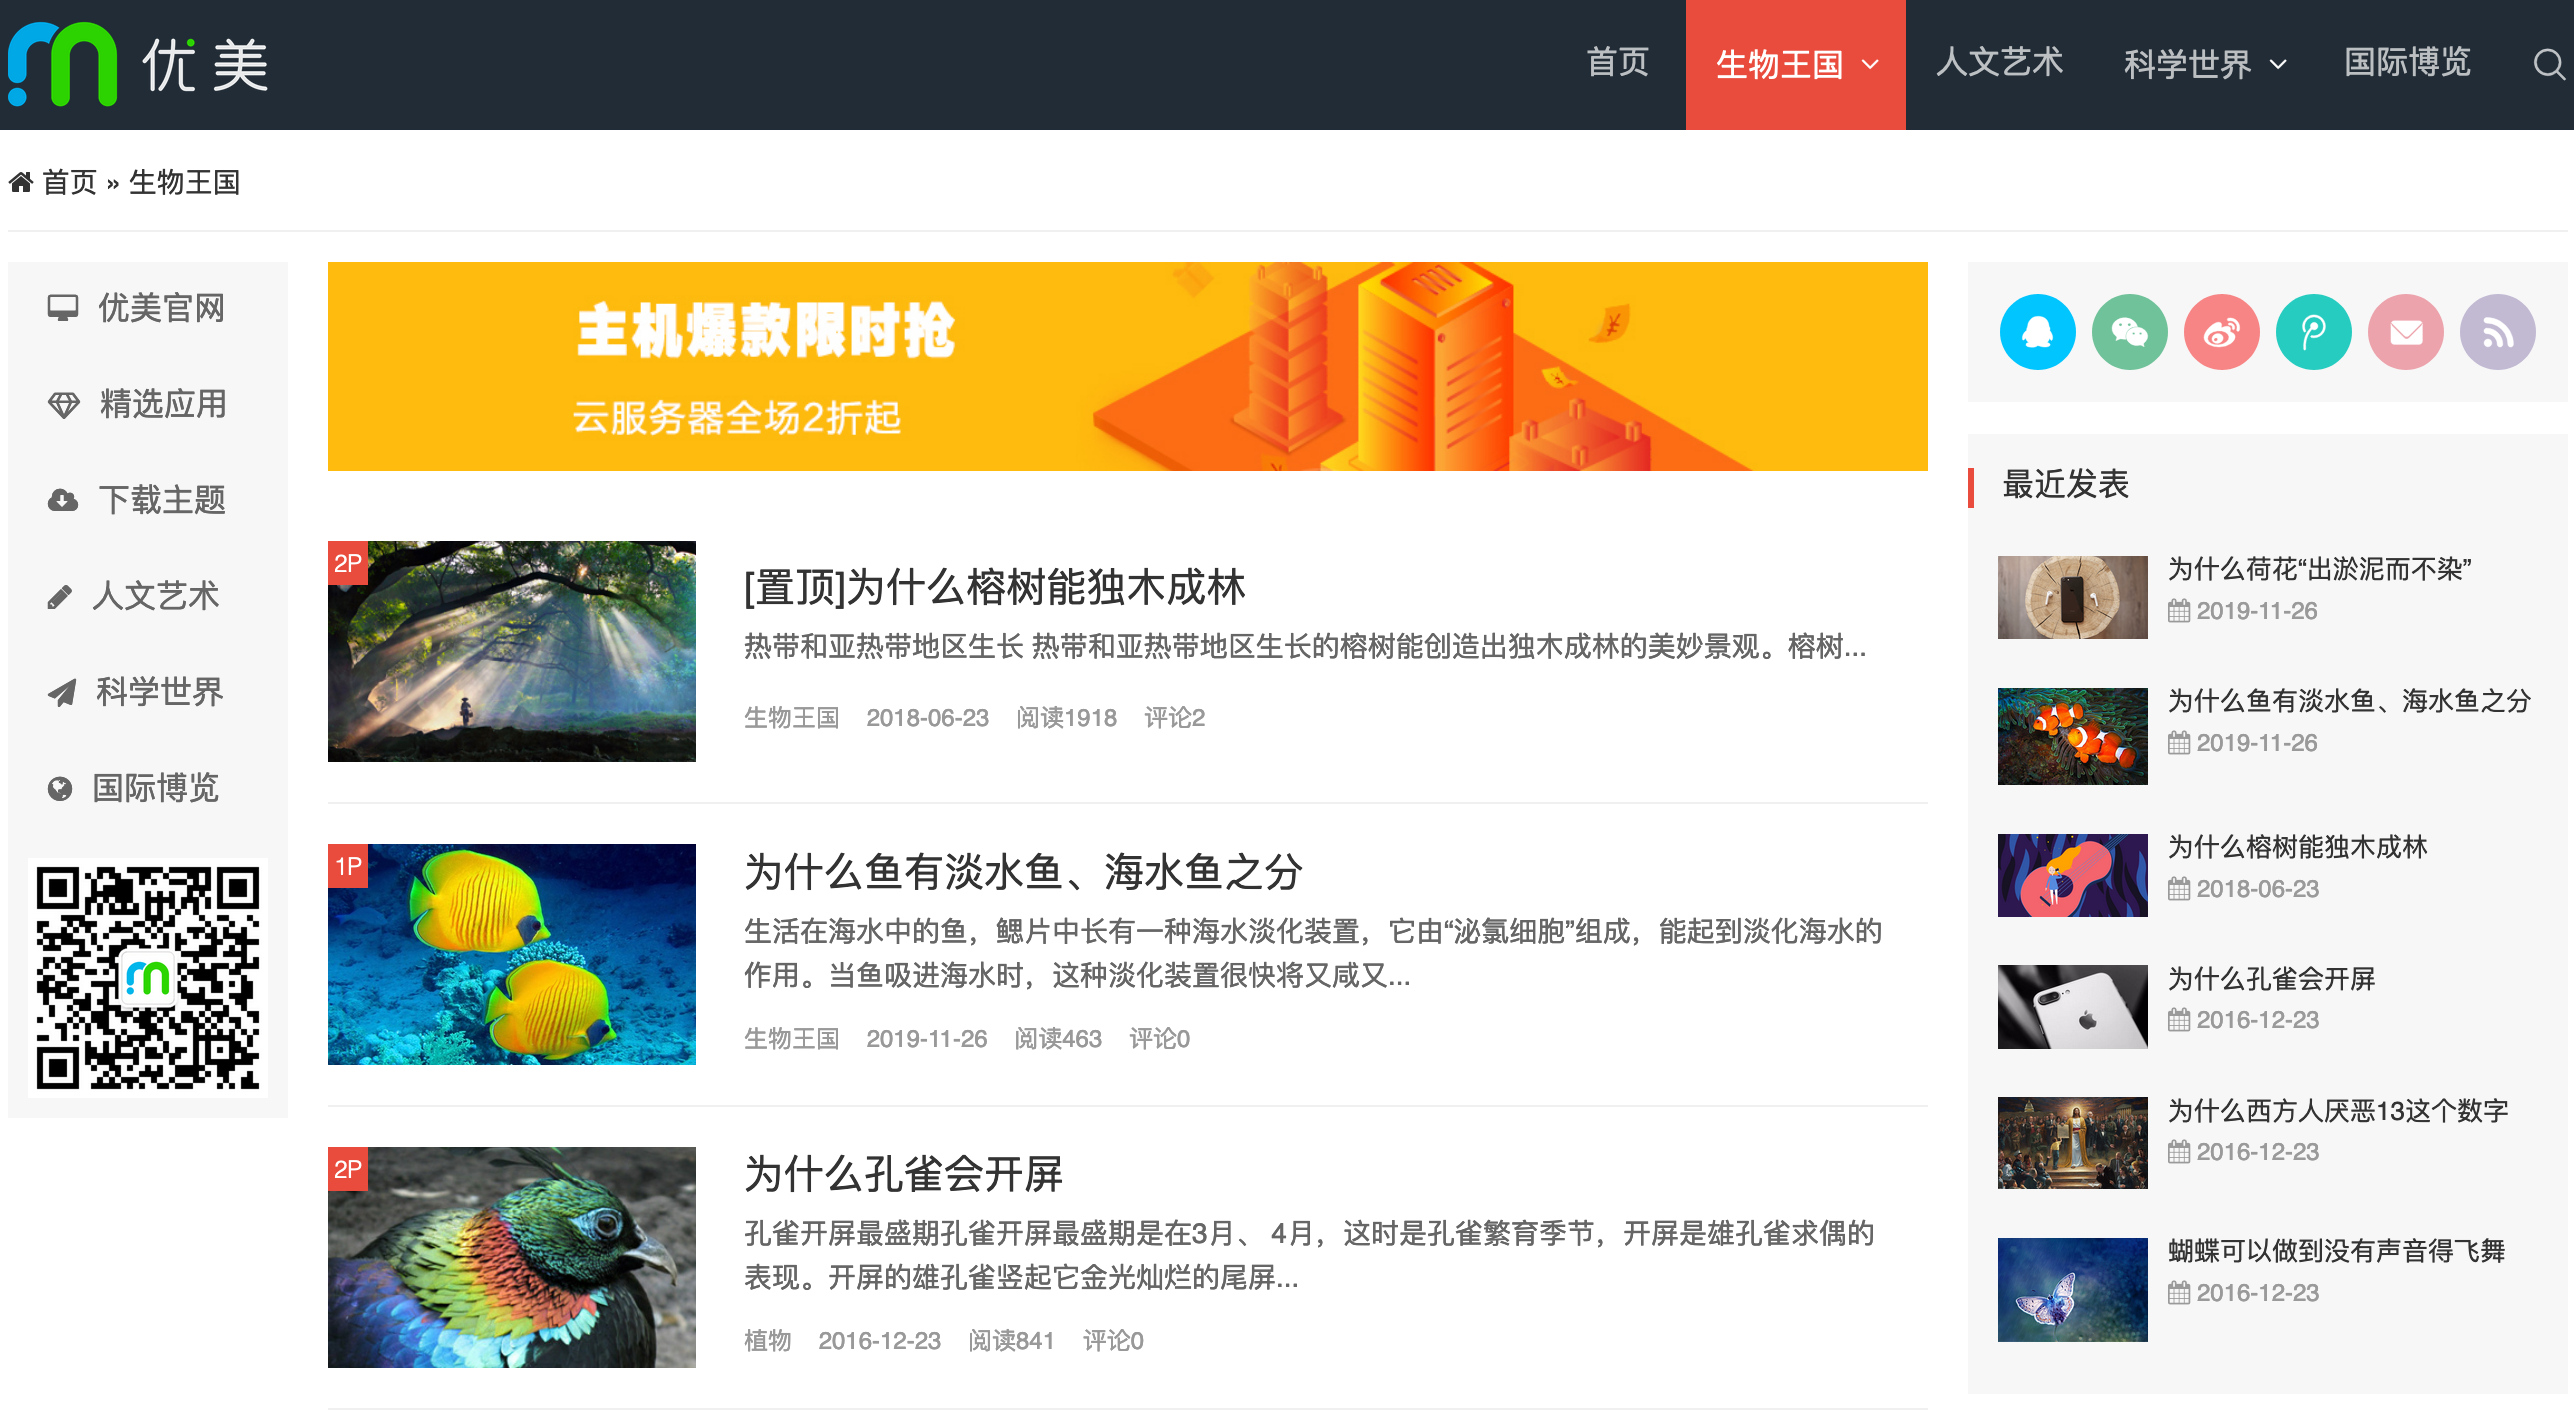
Task: Click the QR code in left sidebar
Action: [148, 978]
